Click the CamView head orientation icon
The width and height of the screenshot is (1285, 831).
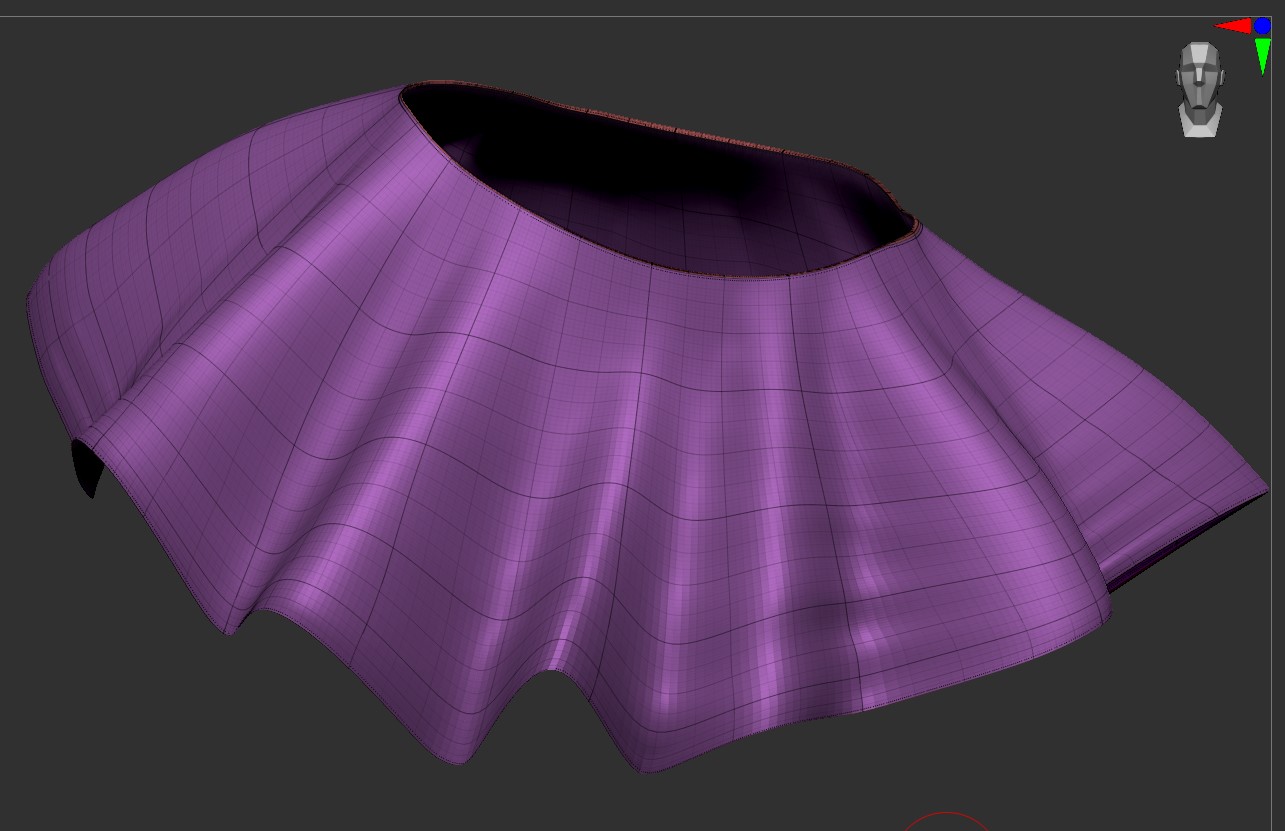coord(1199,80)
